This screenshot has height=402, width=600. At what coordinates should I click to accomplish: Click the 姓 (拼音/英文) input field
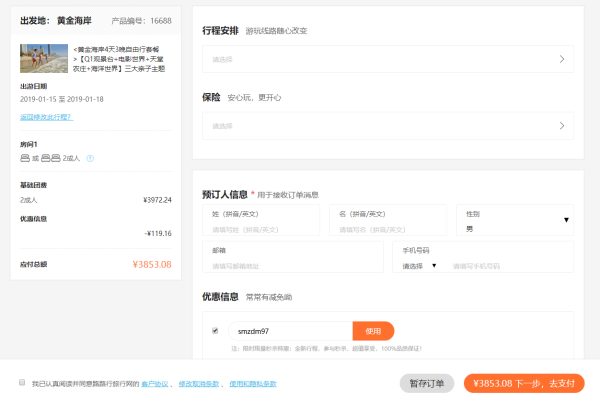coord(261,220)
